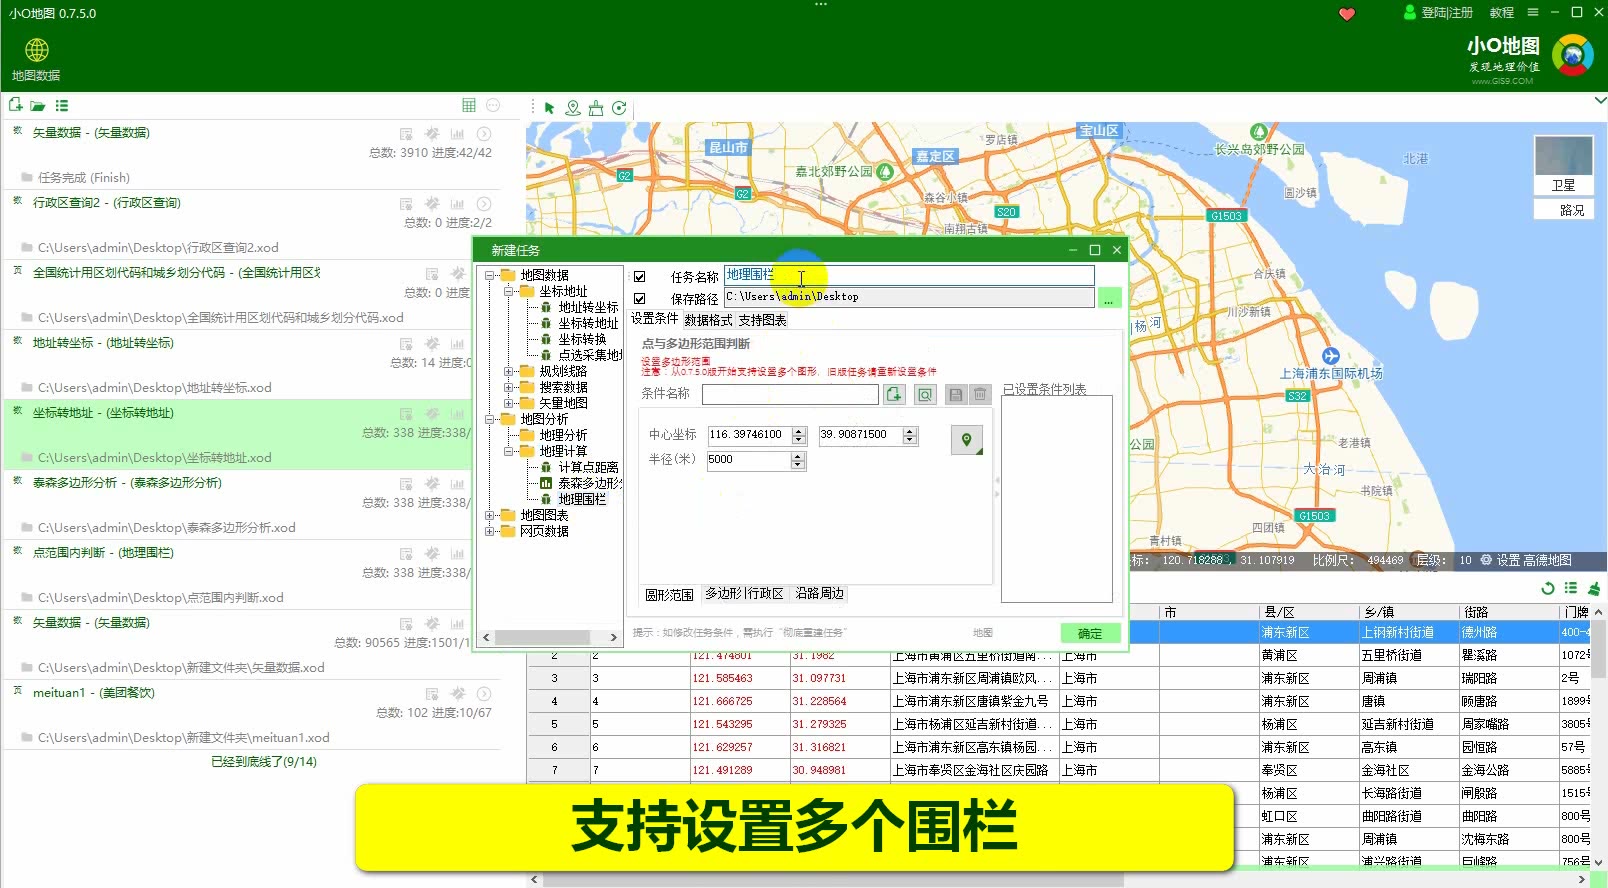Switch to the 沿路周边 tab
The width and height of the screenshot is (1608, 888).
pyautogui.click(x=820, y=593)
